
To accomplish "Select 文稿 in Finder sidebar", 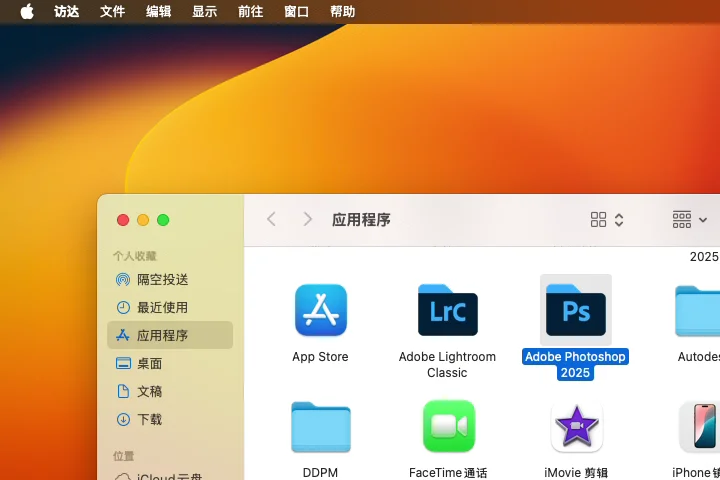I will pyautogui.click(x=170, y=391).
